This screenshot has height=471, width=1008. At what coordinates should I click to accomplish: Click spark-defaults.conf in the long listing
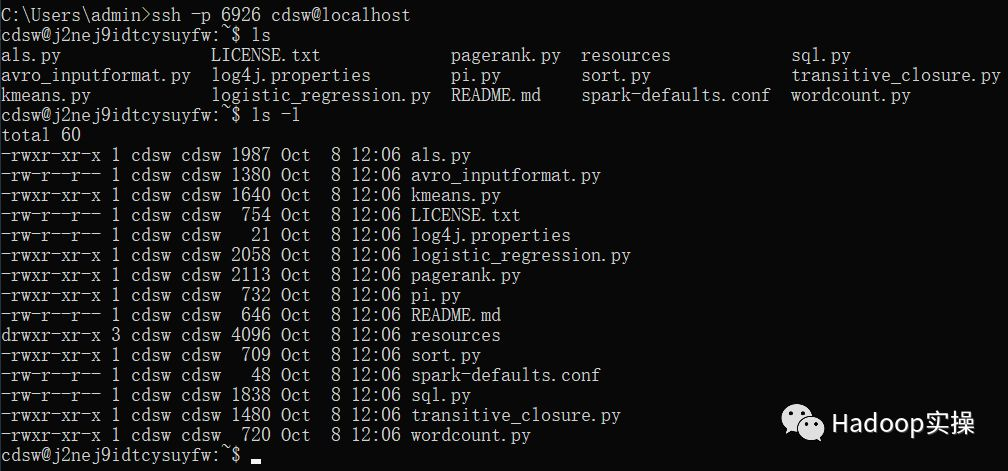pyautogui.click(x=505, y=375)
